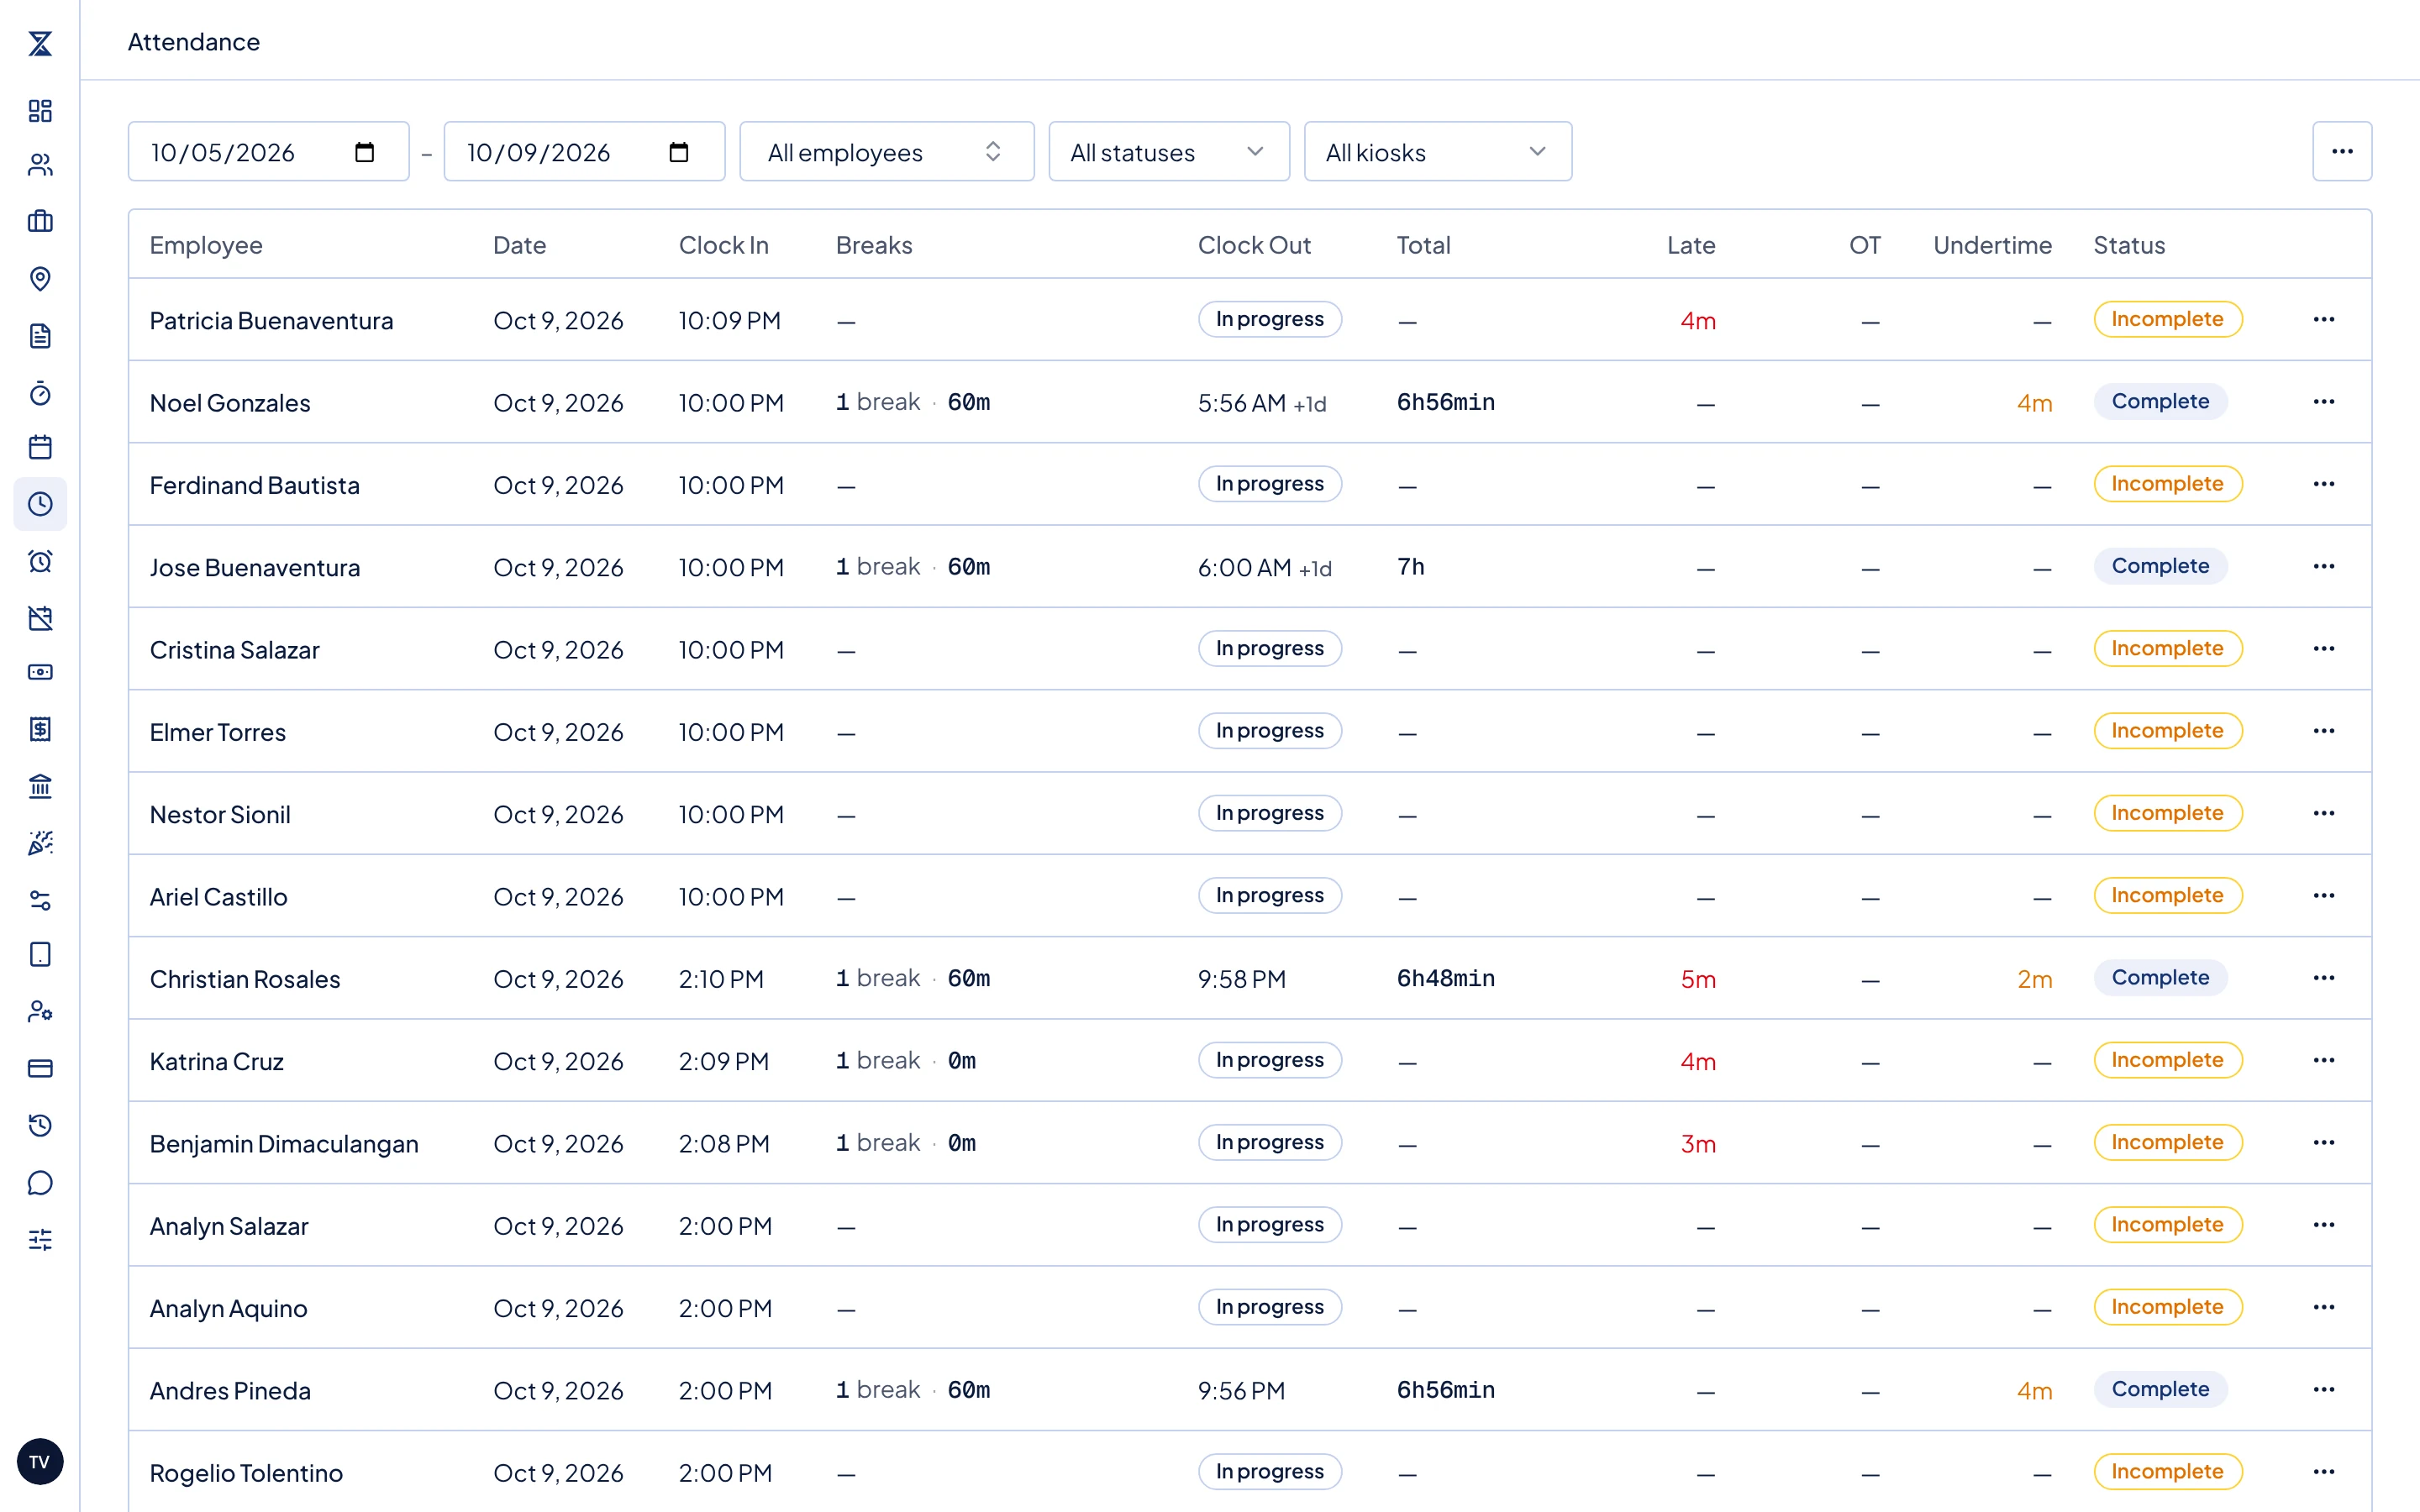Open calendar picker for end date 10/09/2026
Viewport: 2420px width, 1512px height.
pyautogui.click(x=679, y=152)
